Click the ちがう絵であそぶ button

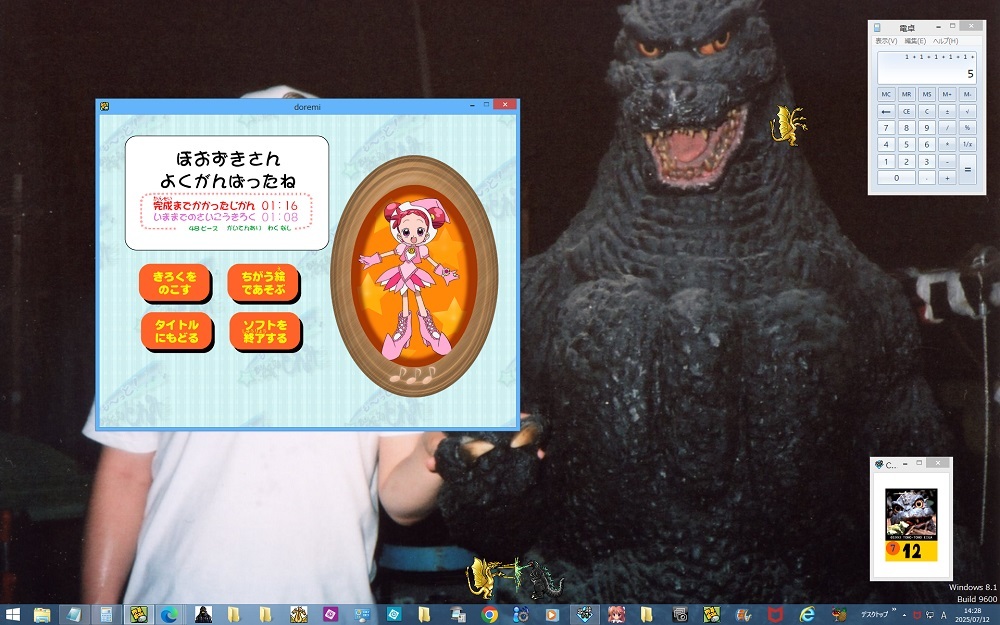(x=263, y=283)
